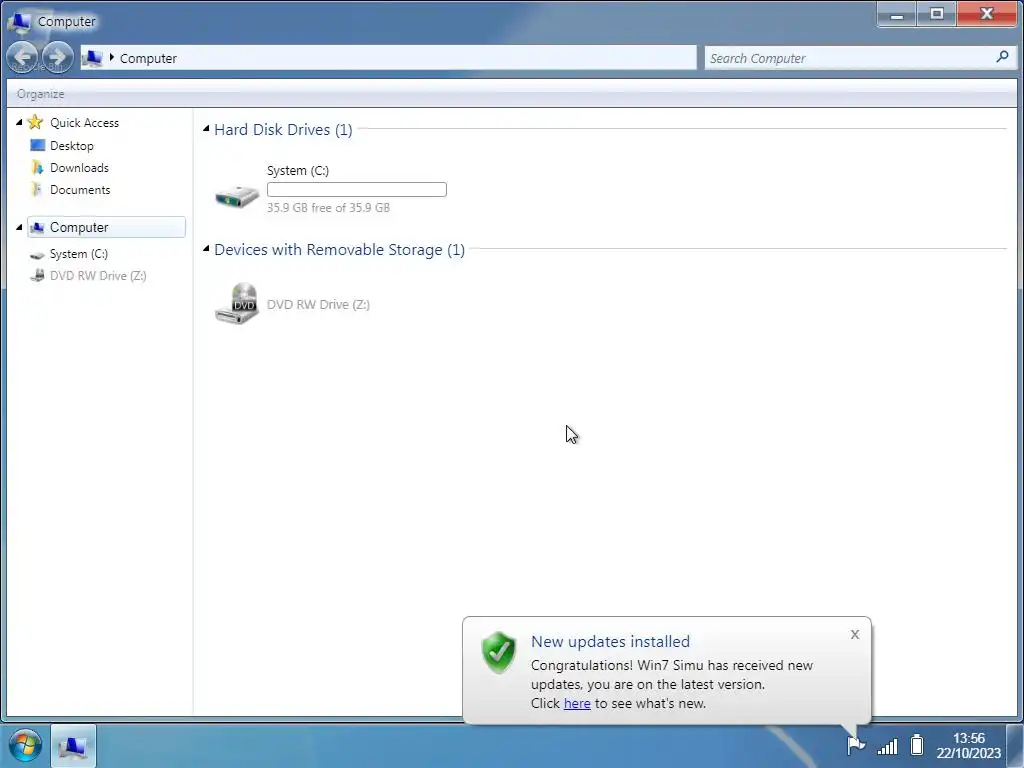
Task: Open the network signal tray icon
Action: (888, 745)
